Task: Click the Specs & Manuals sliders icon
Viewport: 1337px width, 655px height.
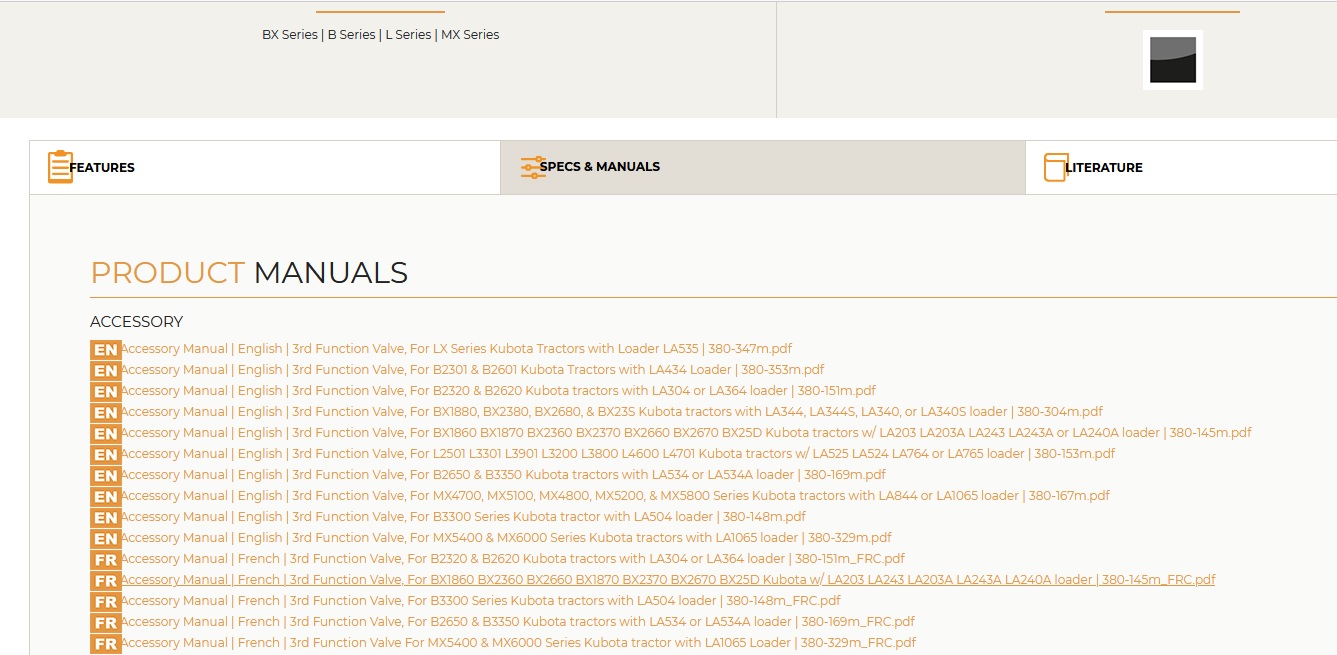Action: tap(533, 167)
